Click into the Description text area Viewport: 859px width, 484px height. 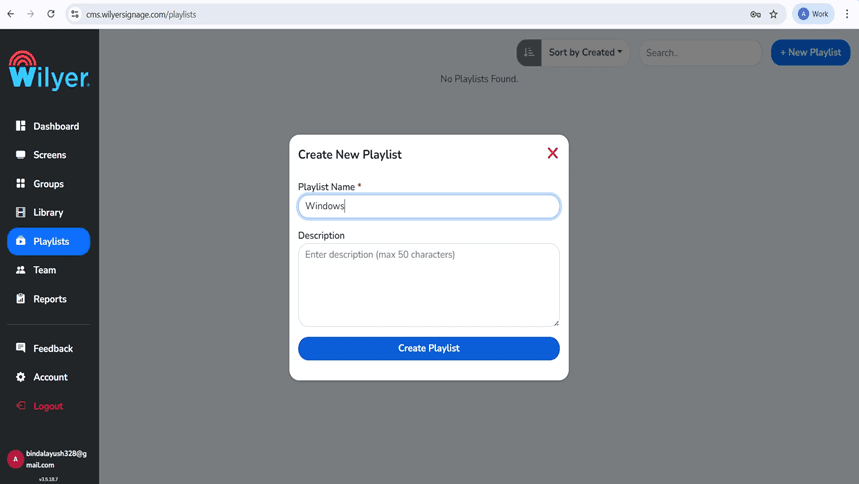[428, 285]
